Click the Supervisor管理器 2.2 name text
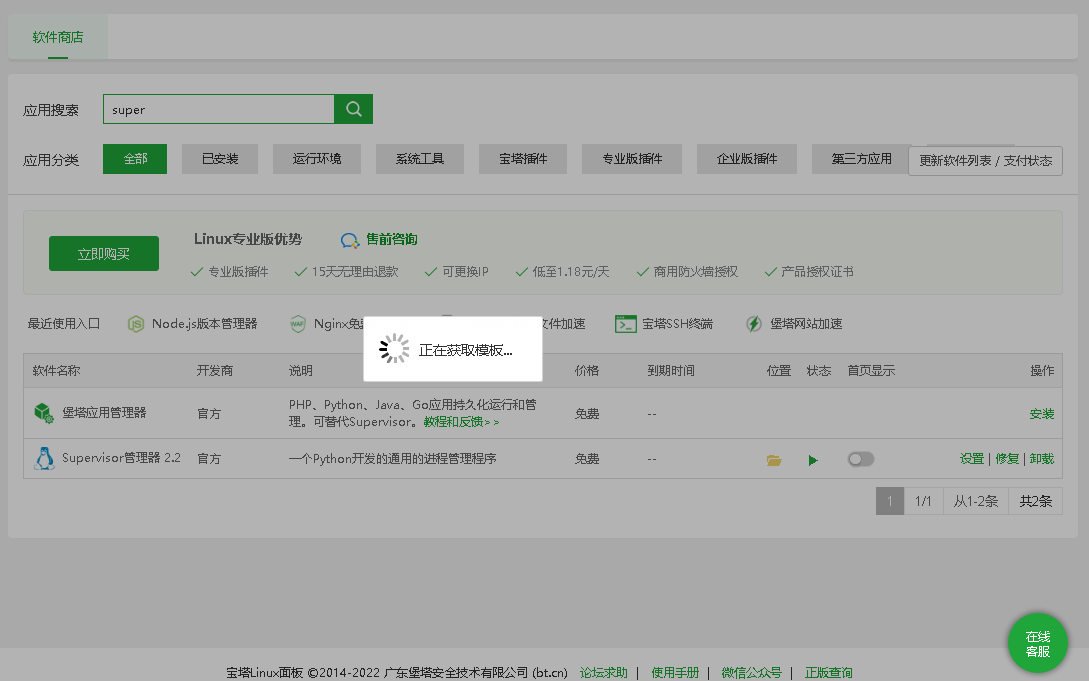The height and width of the screenshot is (681, 1089). [121, 458]
